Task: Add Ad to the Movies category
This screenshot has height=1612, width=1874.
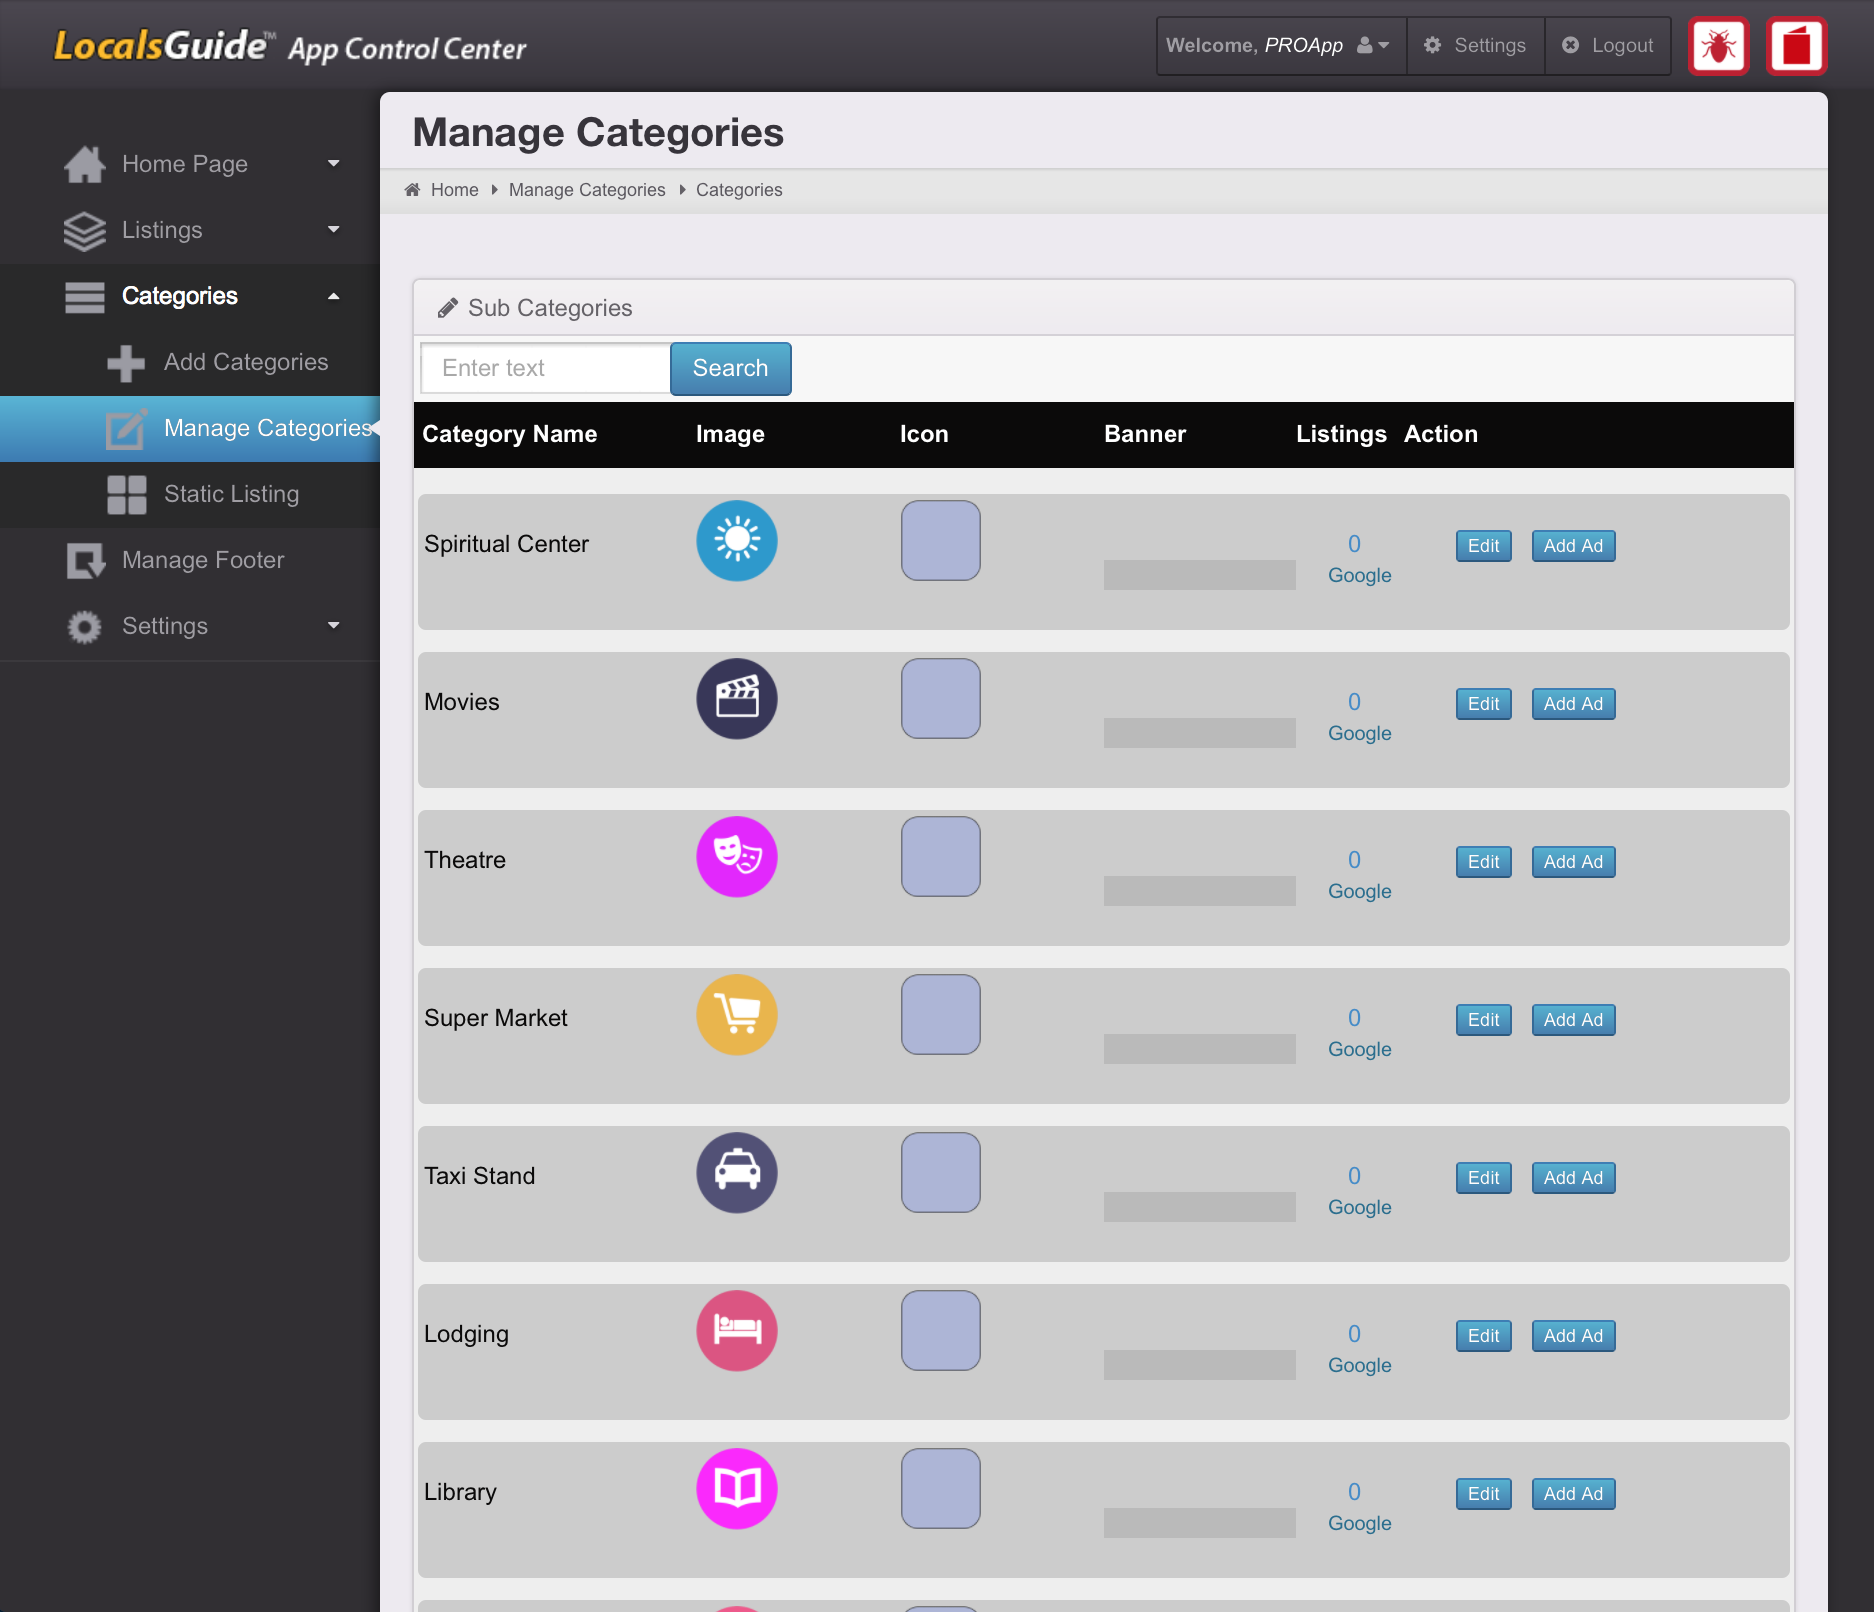Action: point(1573,704)
